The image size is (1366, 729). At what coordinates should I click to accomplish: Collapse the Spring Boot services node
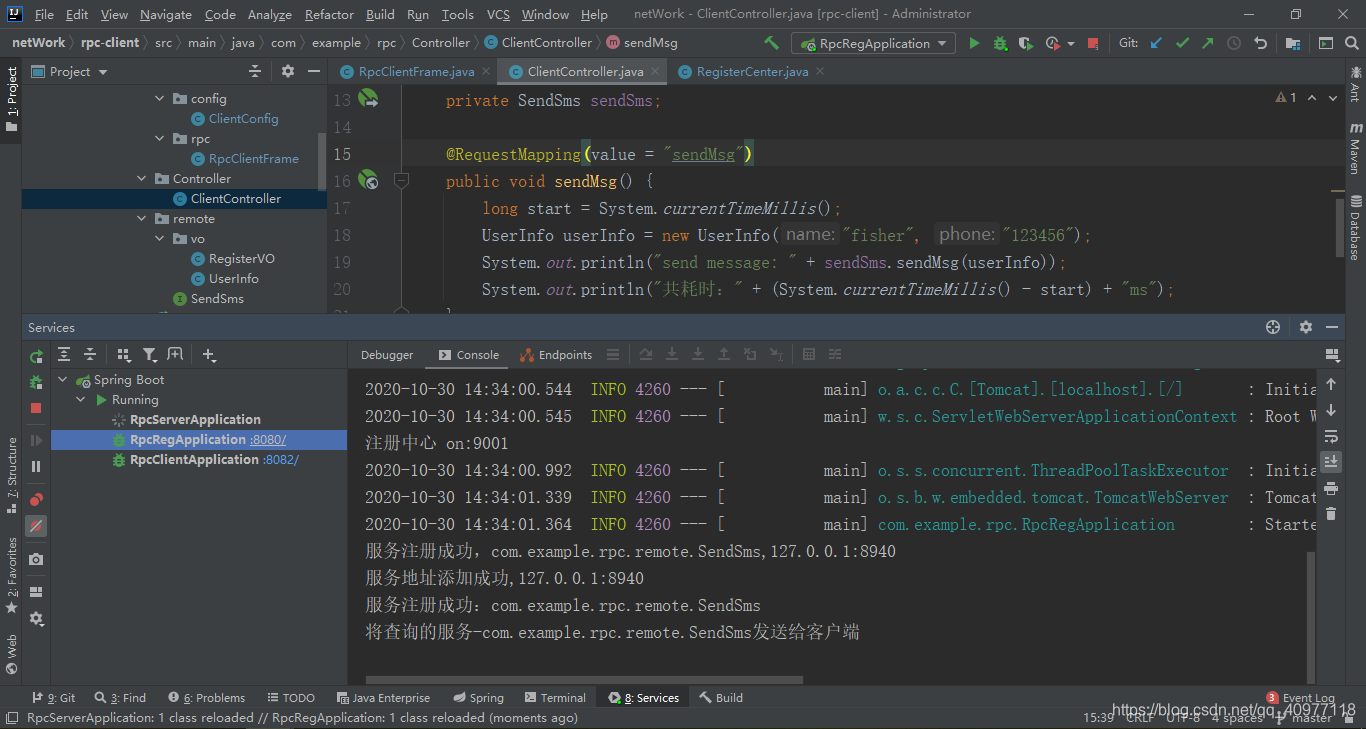pyautogui.click(x=63, y=379)
